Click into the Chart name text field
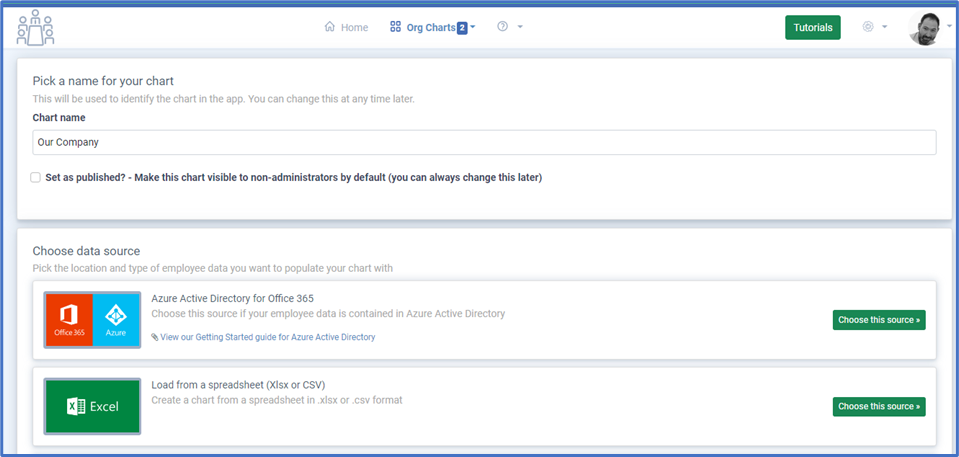Image resolution: width=959 pixels, height=457 pixels. 484,142
